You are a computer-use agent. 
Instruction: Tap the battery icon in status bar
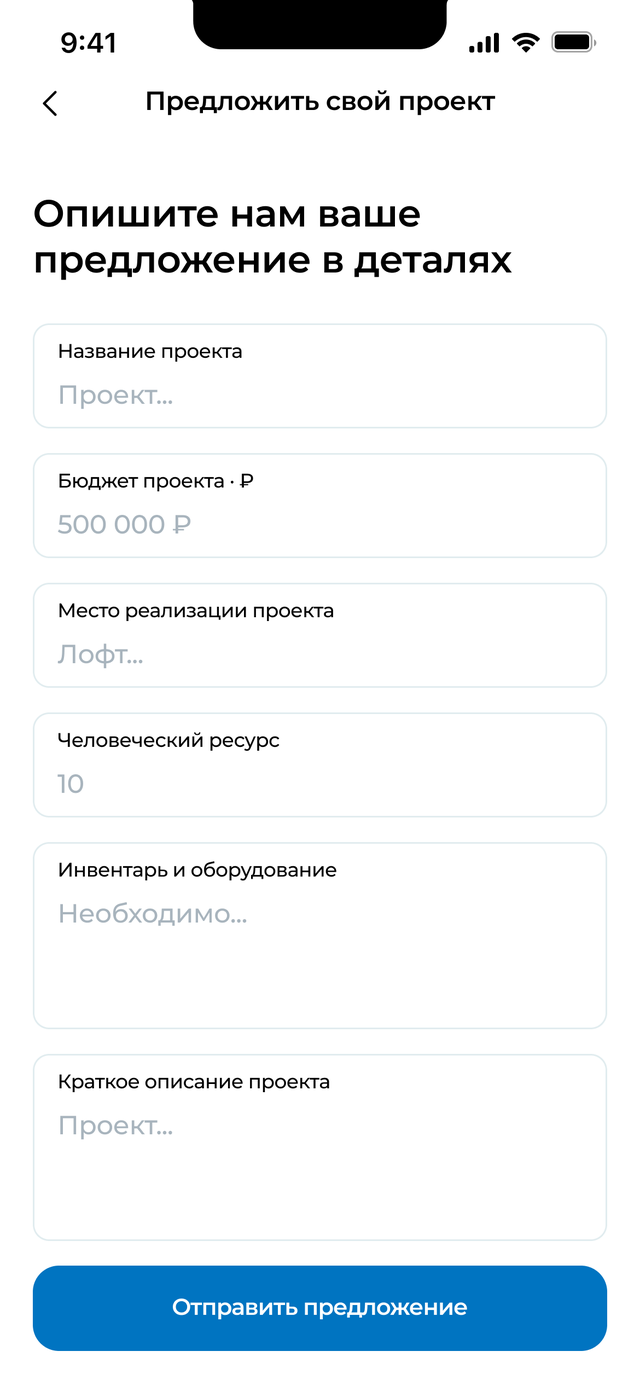tap(574, 43)
